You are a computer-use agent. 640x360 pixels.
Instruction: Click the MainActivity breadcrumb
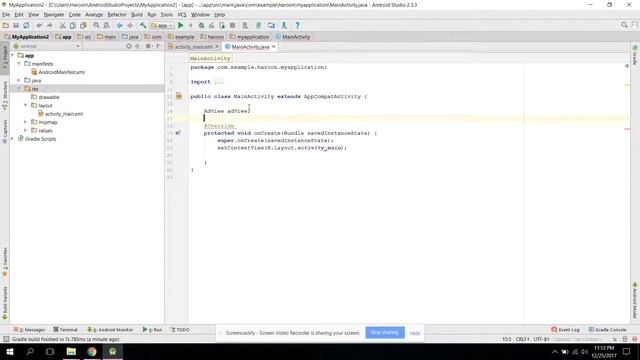293,37
